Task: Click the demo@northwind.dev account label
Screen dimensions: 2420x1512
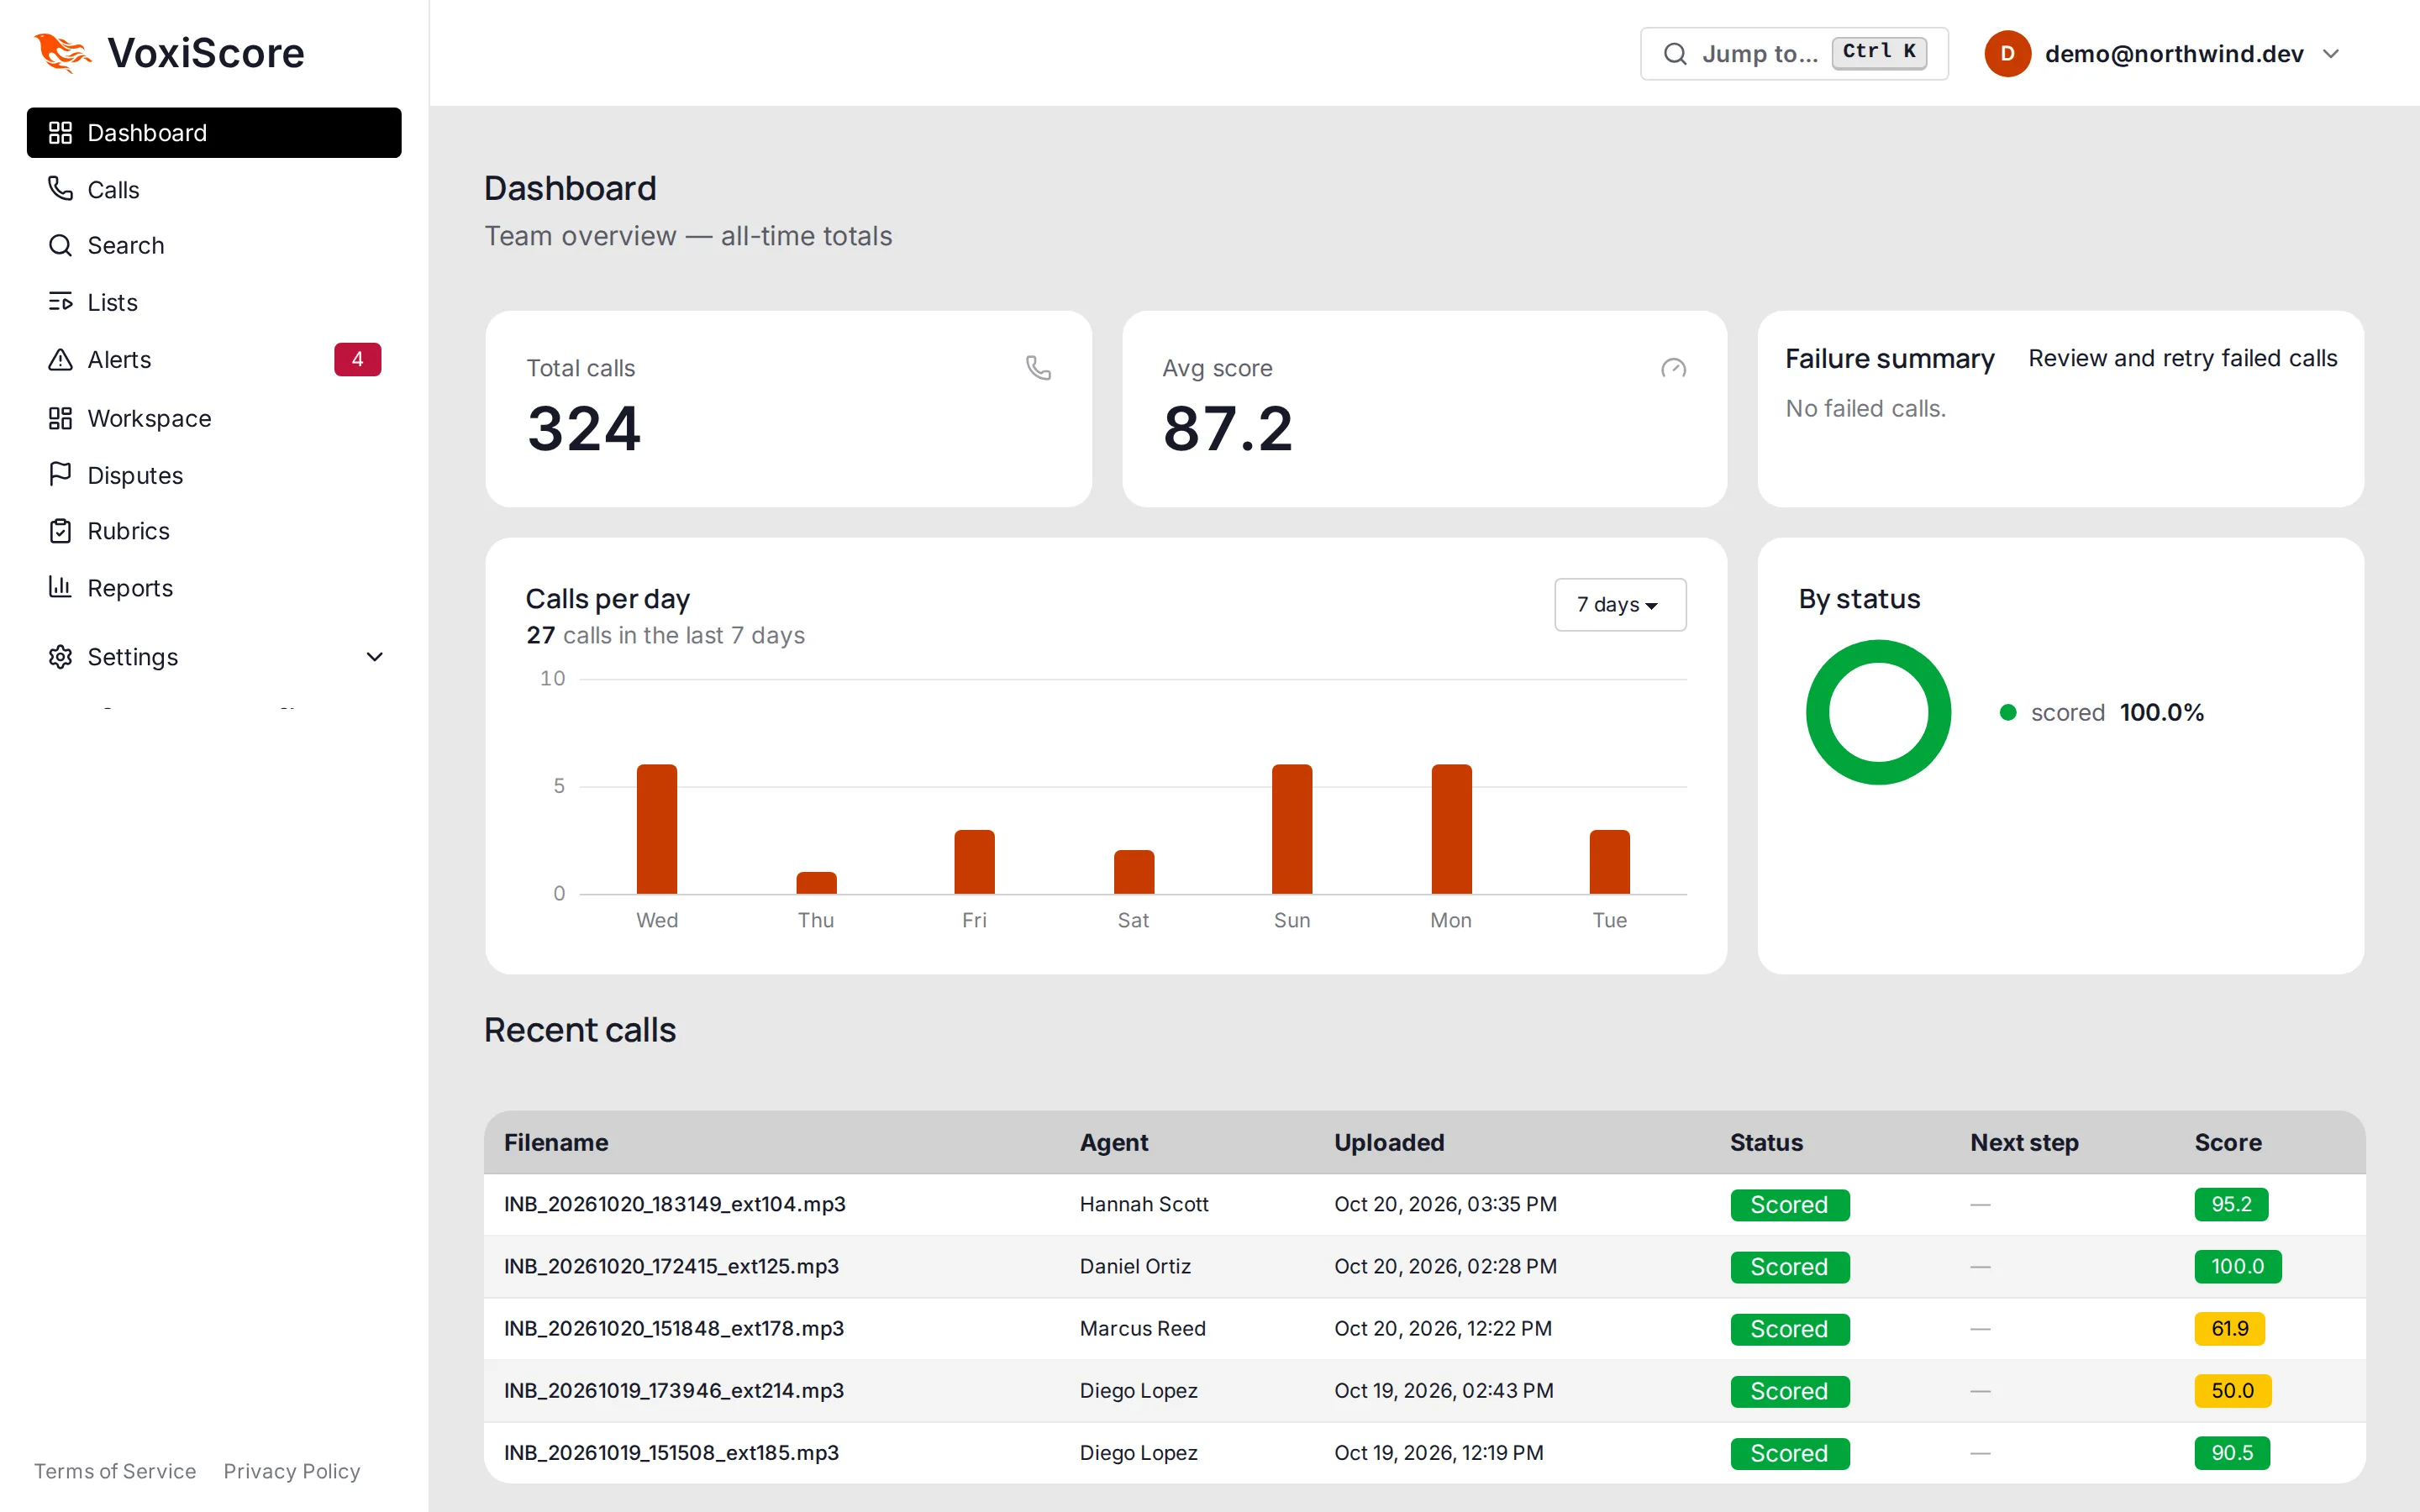Action: [2174, 53]
